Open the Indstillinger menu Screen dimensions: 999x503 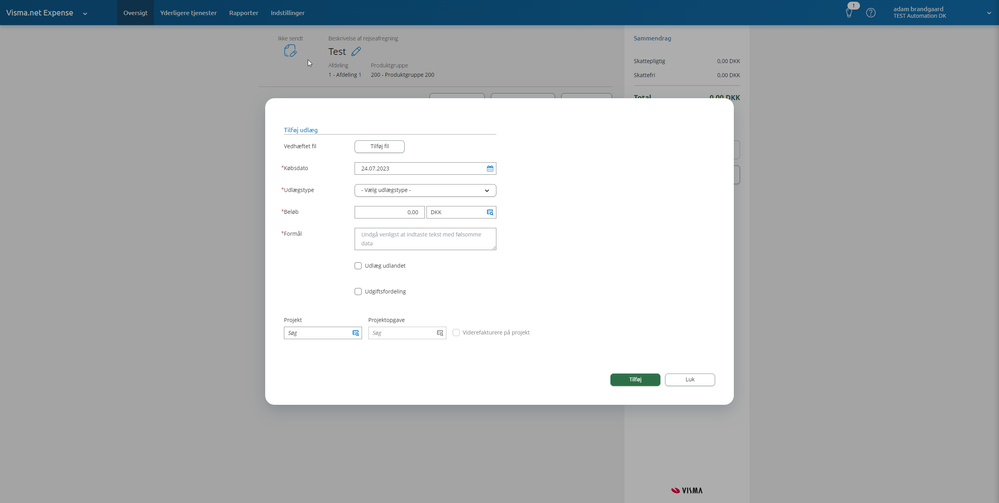(287, 13)
